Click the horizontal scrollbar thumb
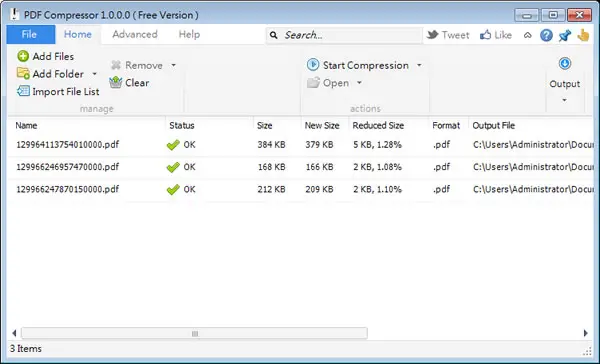600x364 pixels. tap(194, 333)
